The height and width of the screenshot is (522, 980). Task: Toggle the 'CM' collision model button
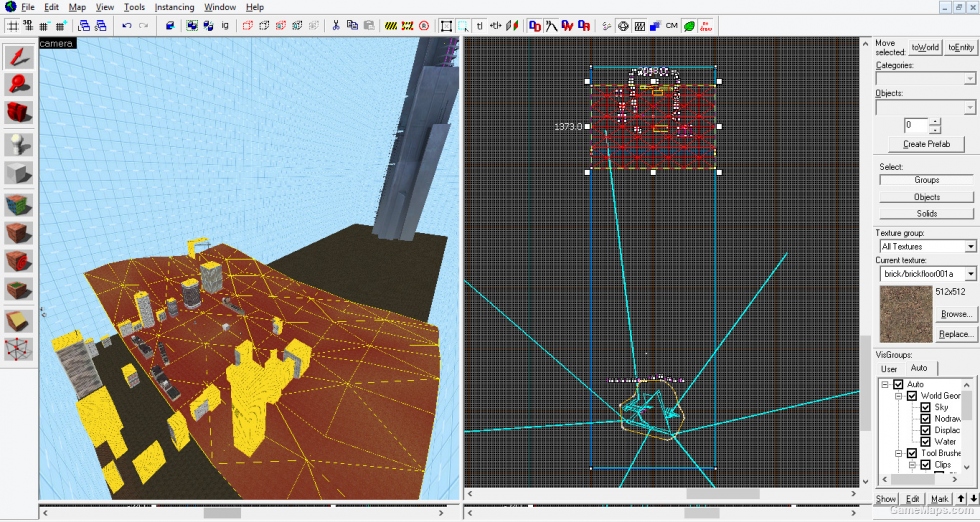(672, 26)
